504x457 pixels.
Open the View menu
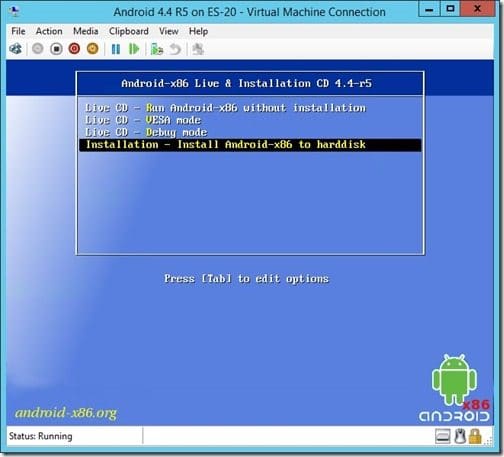click(168, 31)
